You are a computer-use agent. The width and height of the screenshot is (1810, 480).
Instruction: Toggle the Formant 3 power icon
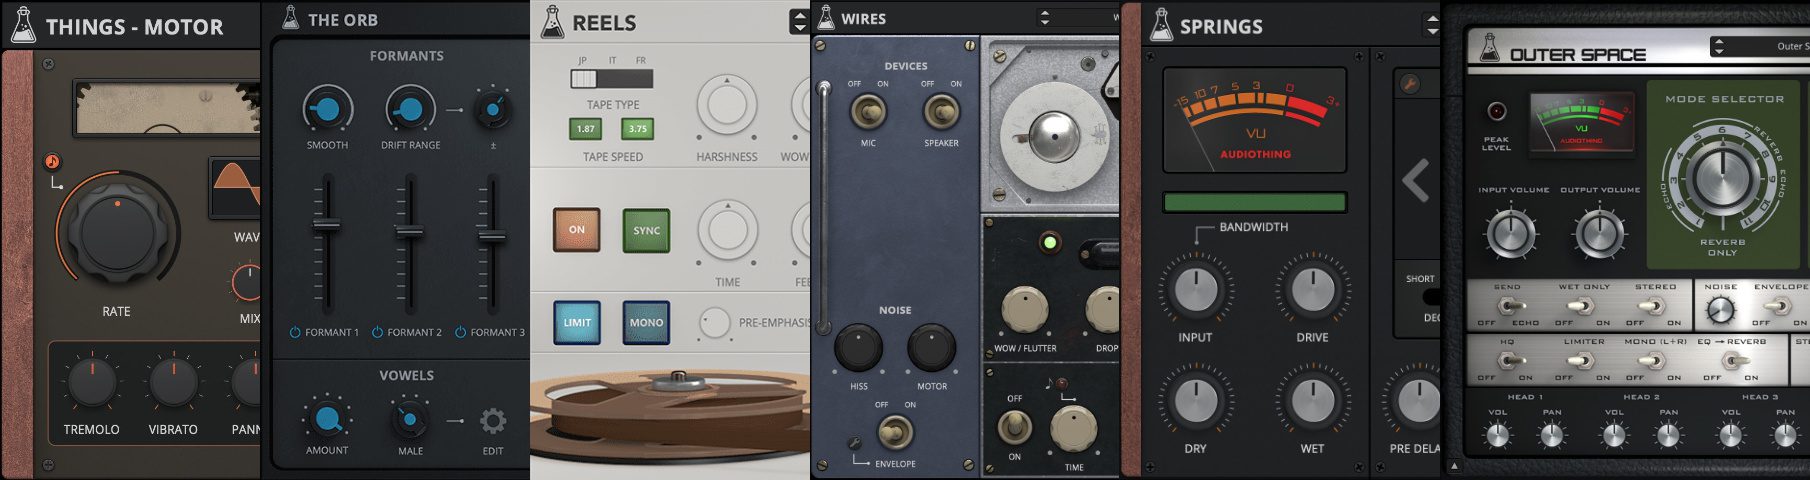pyautogui.click(x=461, y=332)
